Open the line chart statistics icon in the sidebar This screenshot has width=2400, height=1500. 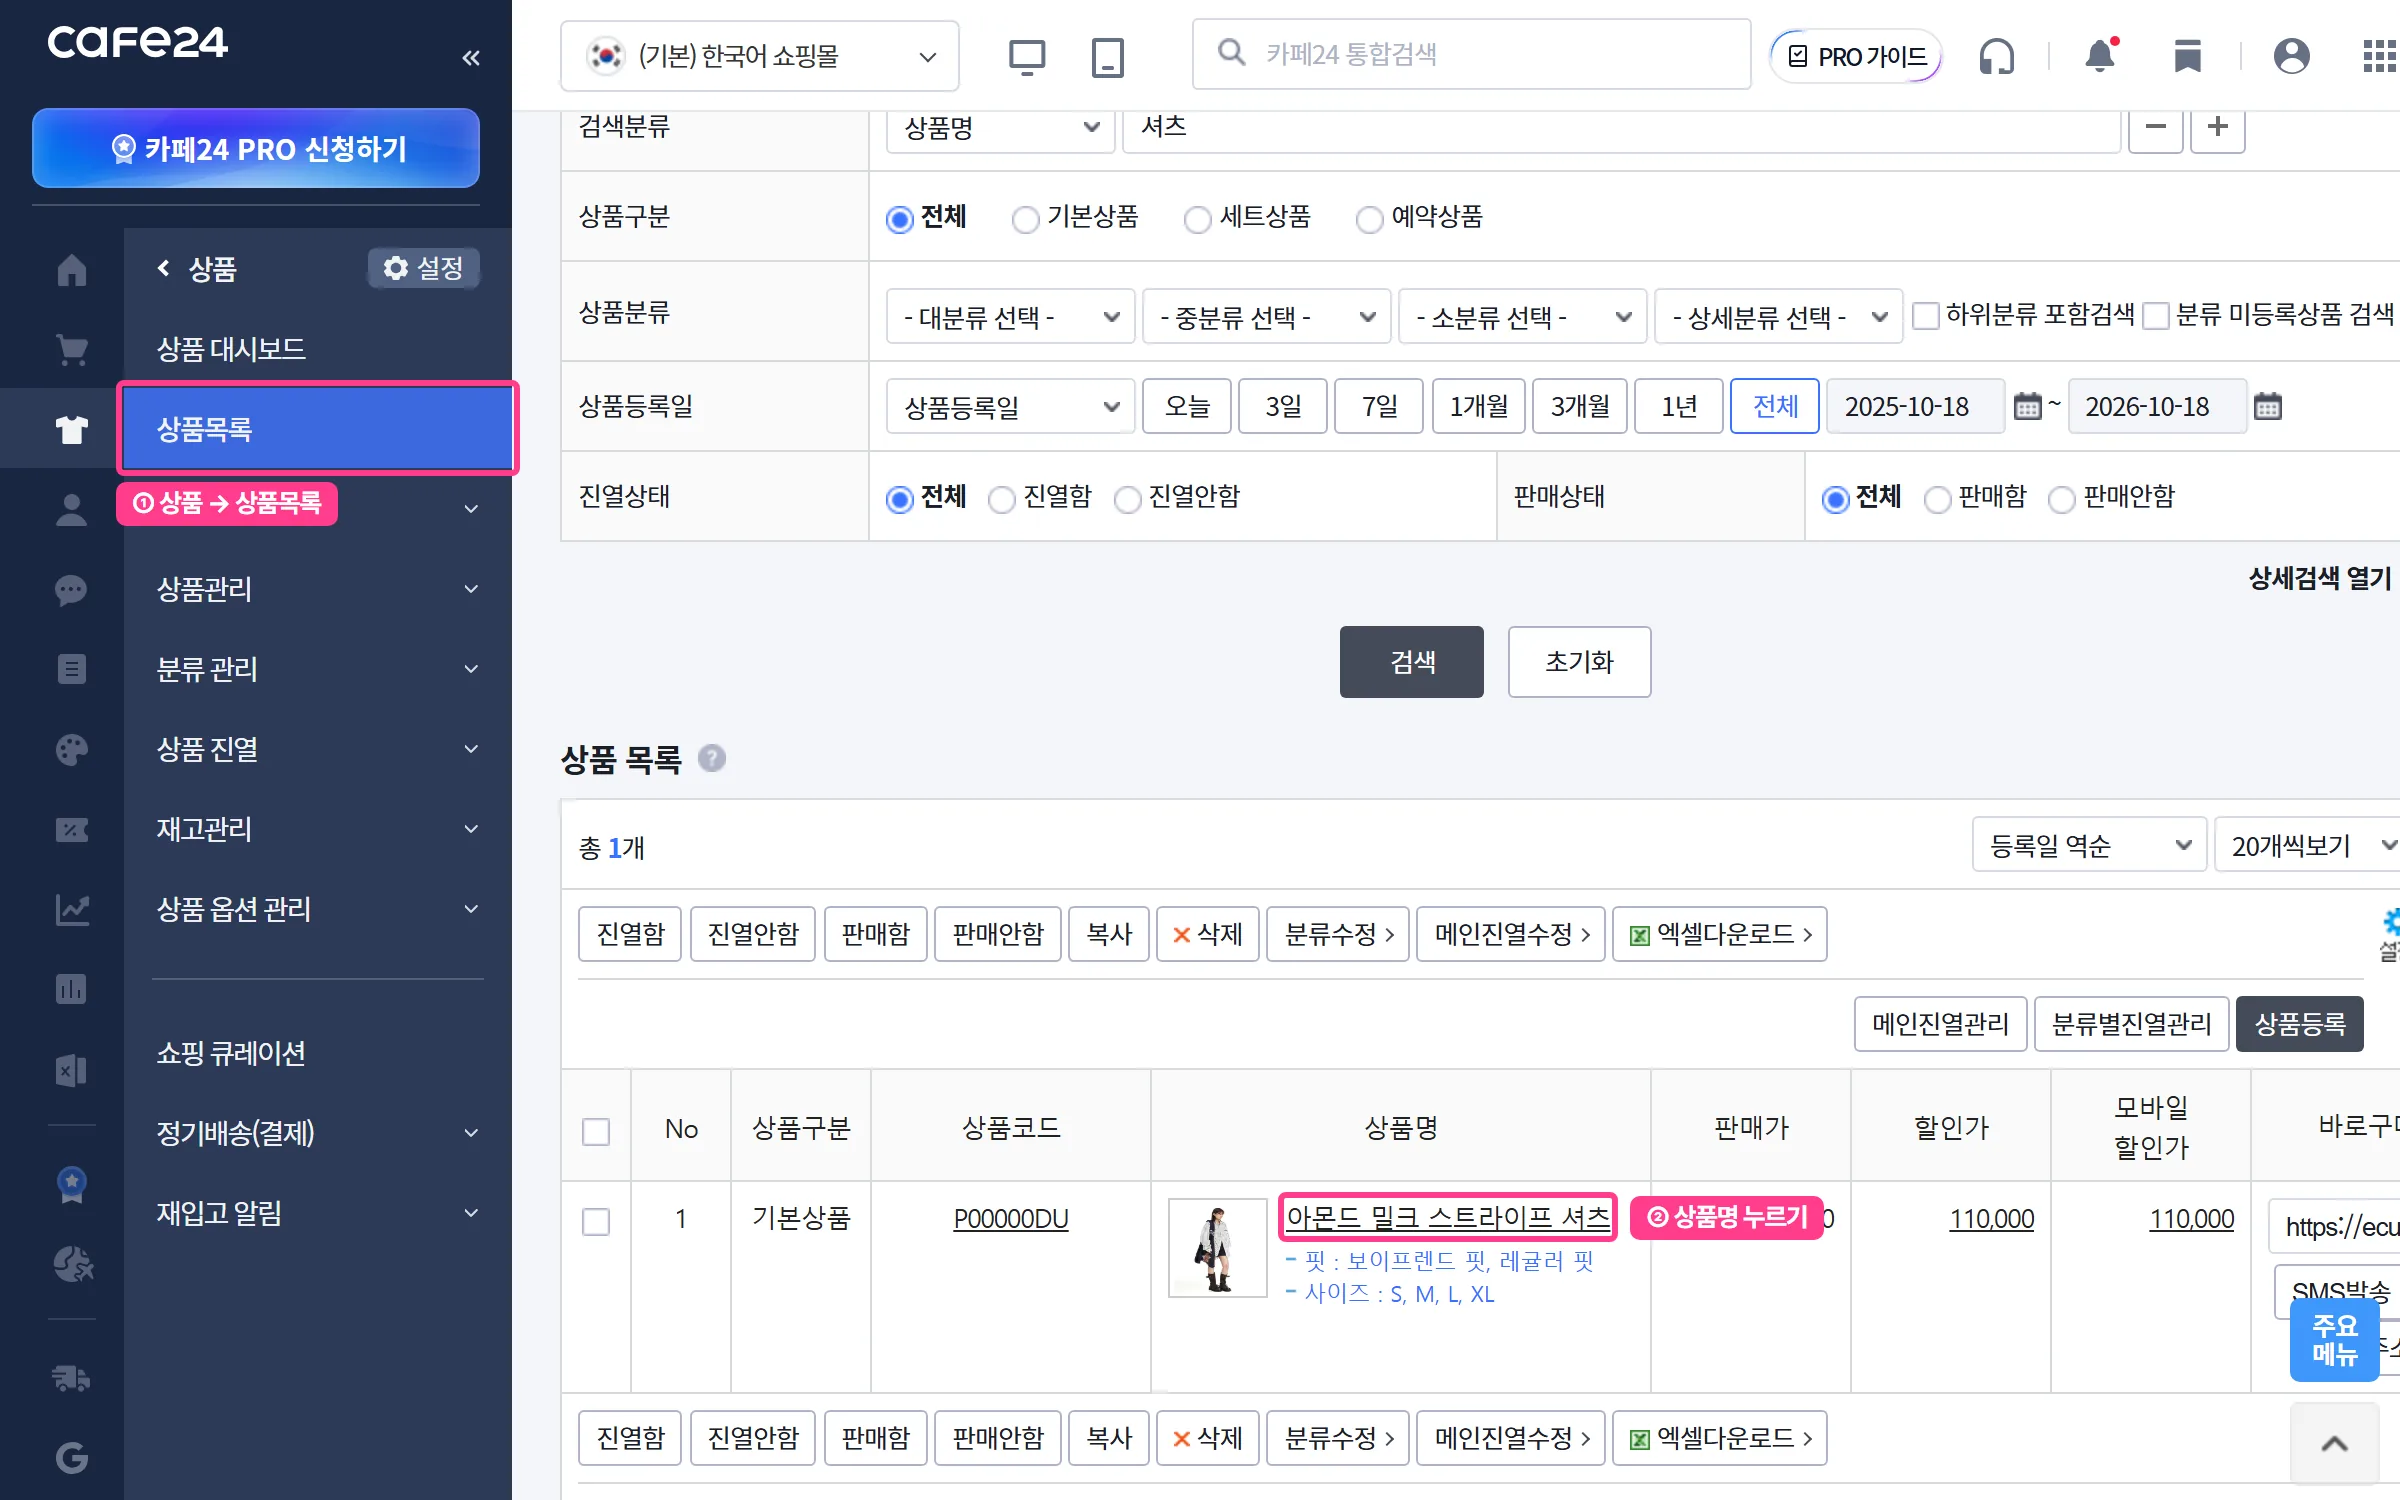pos(71,909)
